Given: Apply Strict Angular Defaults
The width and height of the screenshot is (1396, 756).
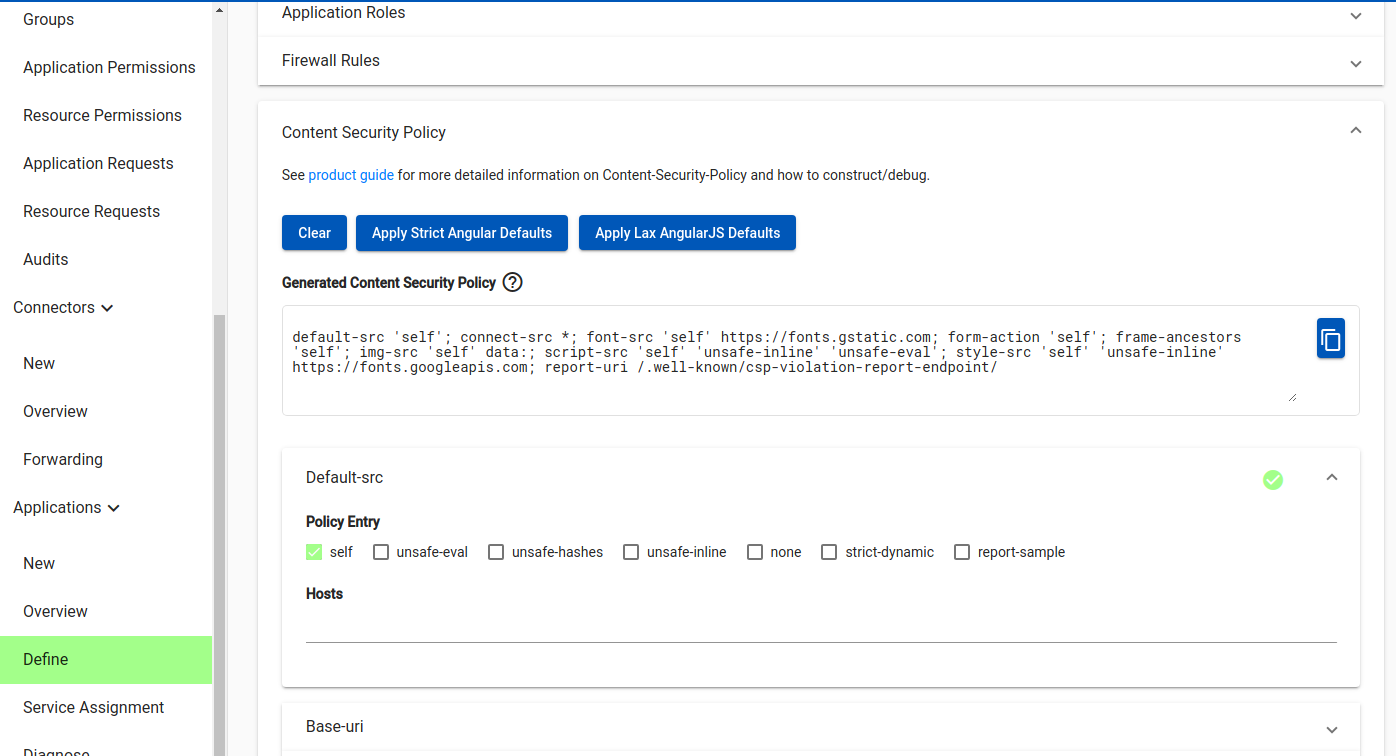Looking at the screenshot, I should pyautogui.click(x=462, y=233).
